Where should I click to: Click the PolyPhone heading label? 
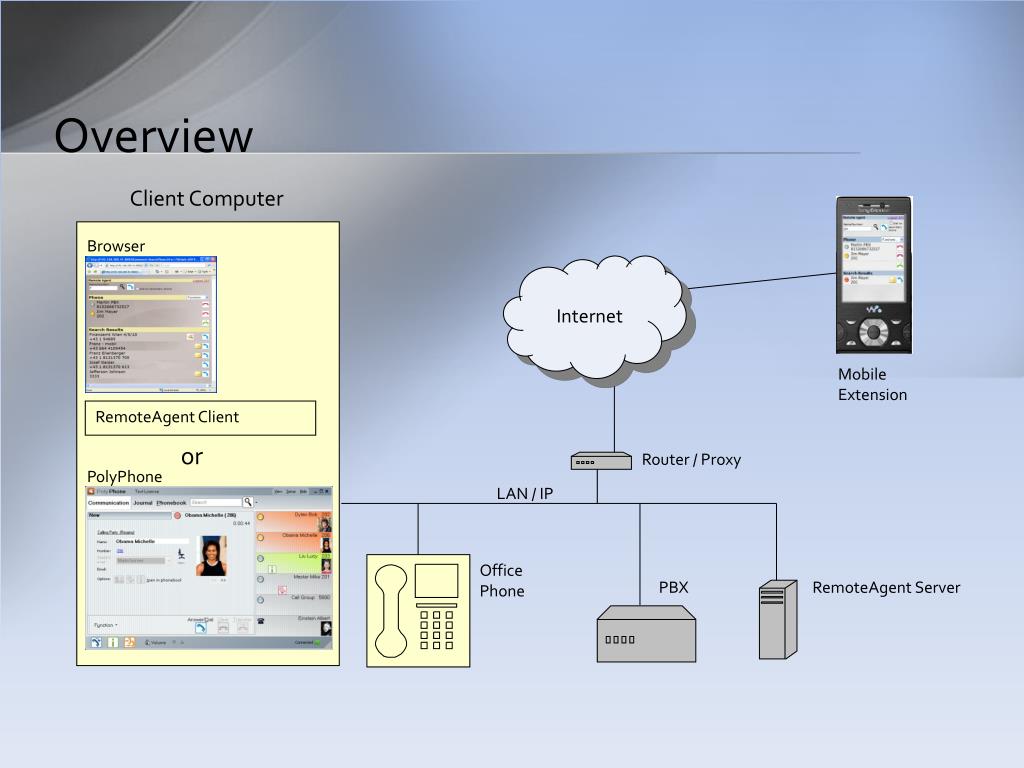pyautogui.click(x=125, y=476)
